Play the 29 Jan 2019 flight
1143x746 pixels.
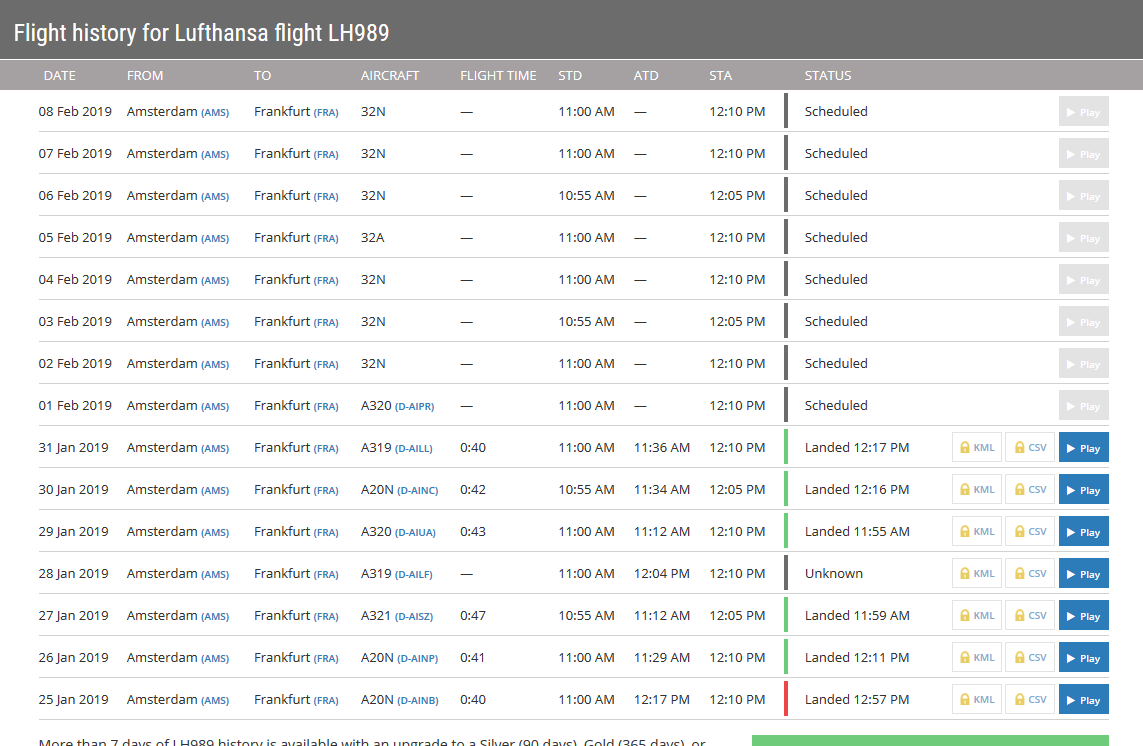pos(1083,532)
